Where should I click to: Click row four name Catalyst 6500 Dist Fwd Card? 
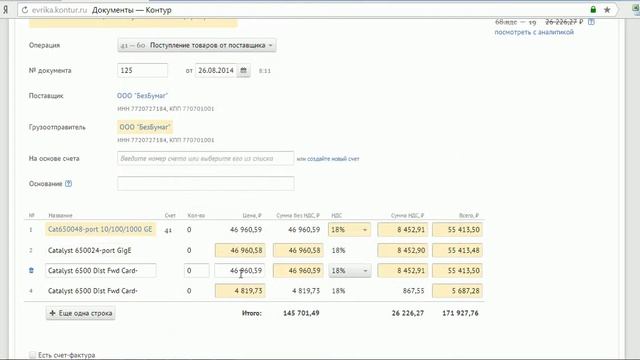point(93,291)
